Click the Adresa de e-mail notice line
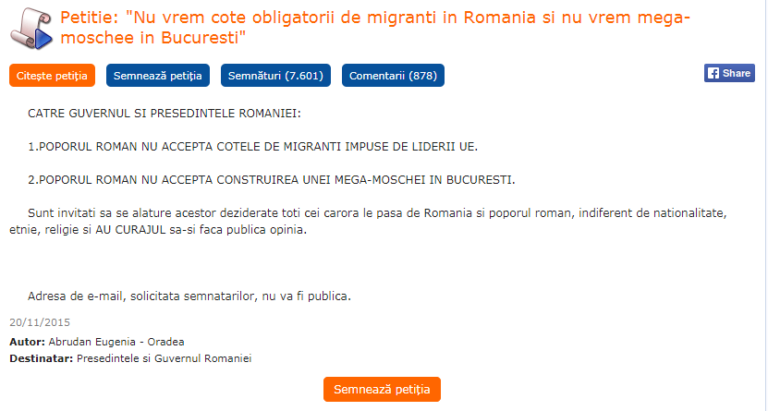768x411 pixels. 189,296
